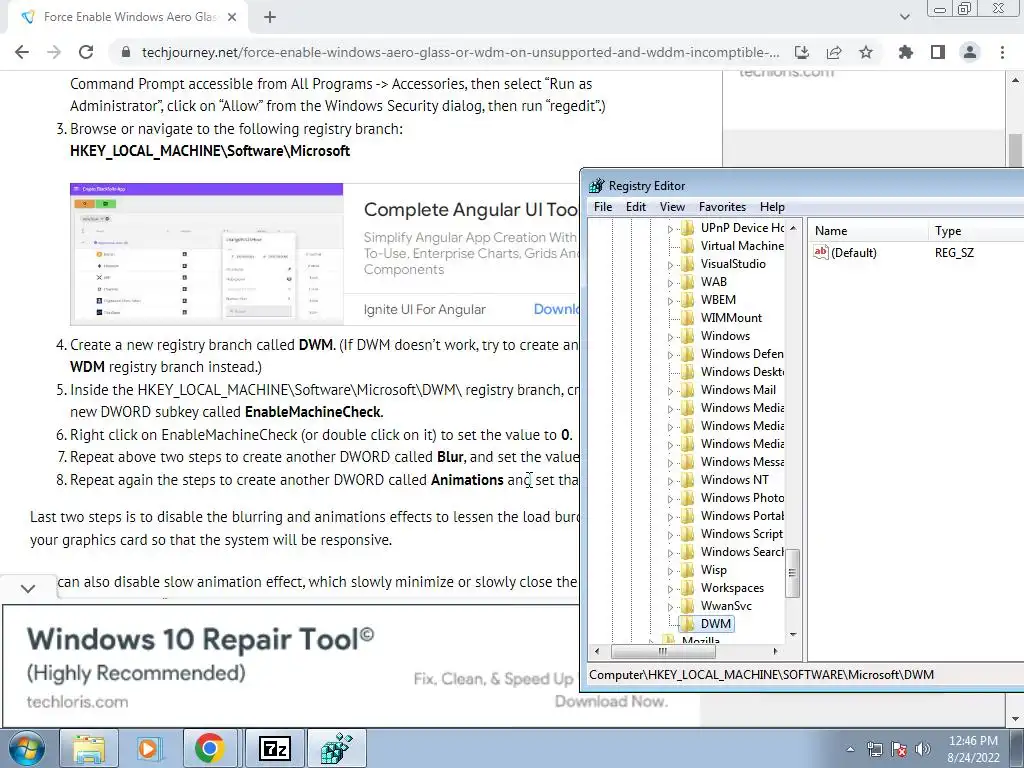
Task: Expand the Windows NT key
Action: (x=670, y=481)
